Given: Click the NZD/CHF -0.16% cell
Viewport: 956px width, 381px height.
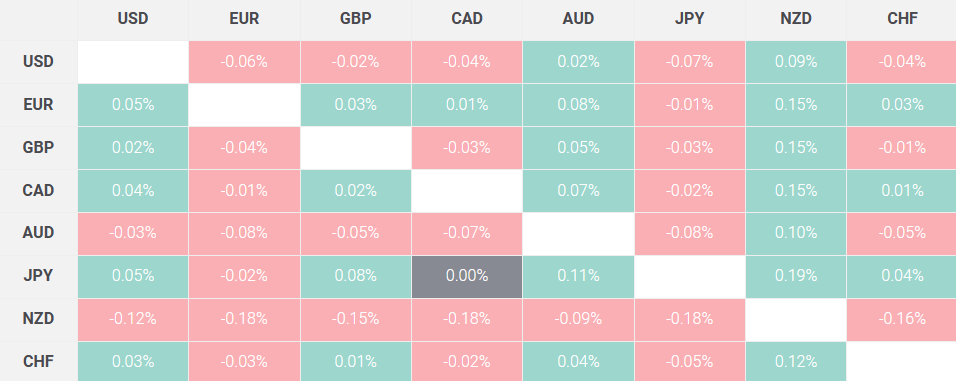Looking at the screenshot, I should tap(902, 319).
